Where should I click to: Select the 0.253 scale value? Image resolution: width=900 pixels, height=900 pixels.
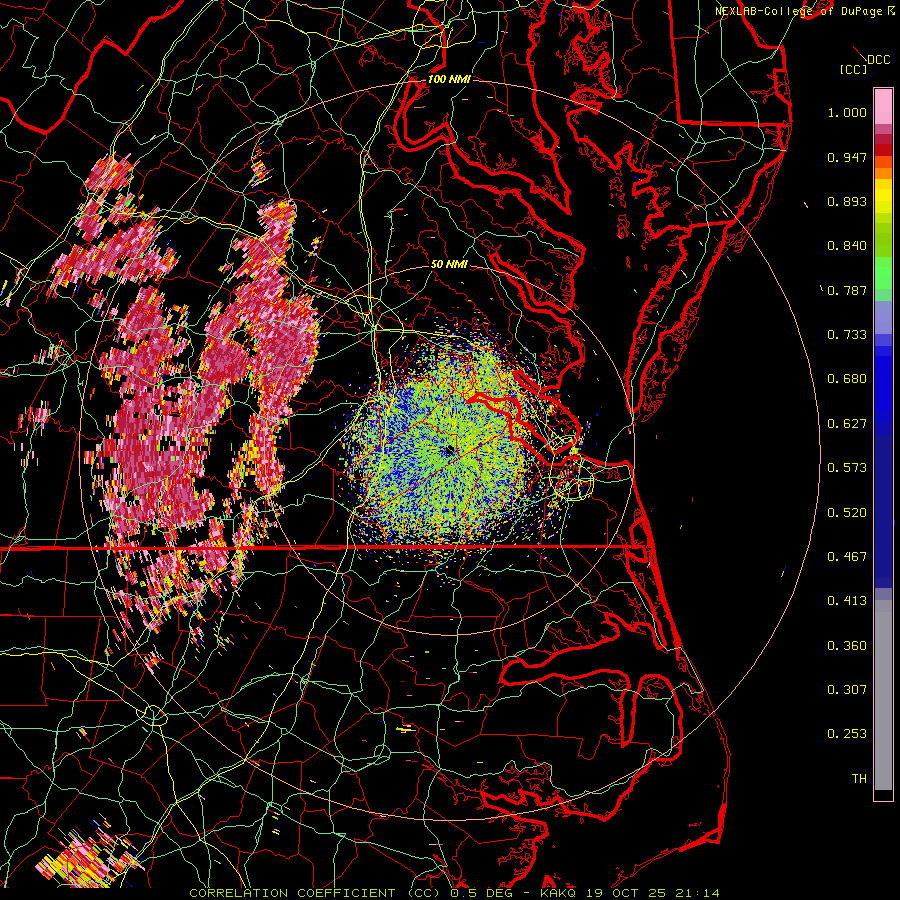coord(847,734)
